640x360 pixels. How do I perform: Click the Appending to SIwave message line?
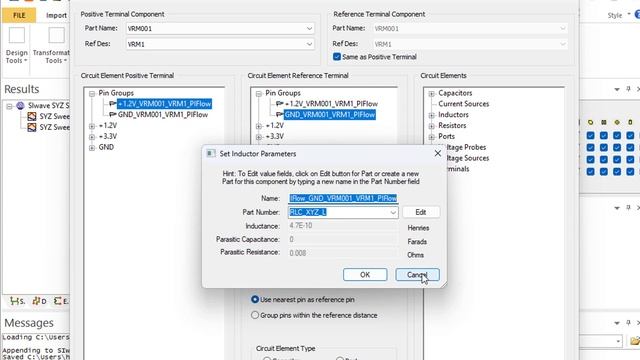pos(36,350)
